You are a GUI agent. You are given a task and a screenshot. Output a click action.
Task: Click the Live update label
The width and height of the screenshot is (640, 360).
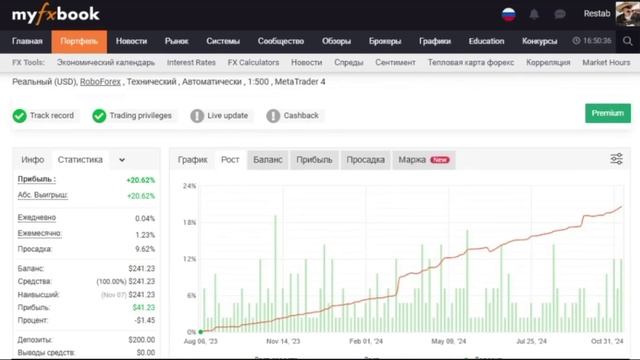[227, 116]
